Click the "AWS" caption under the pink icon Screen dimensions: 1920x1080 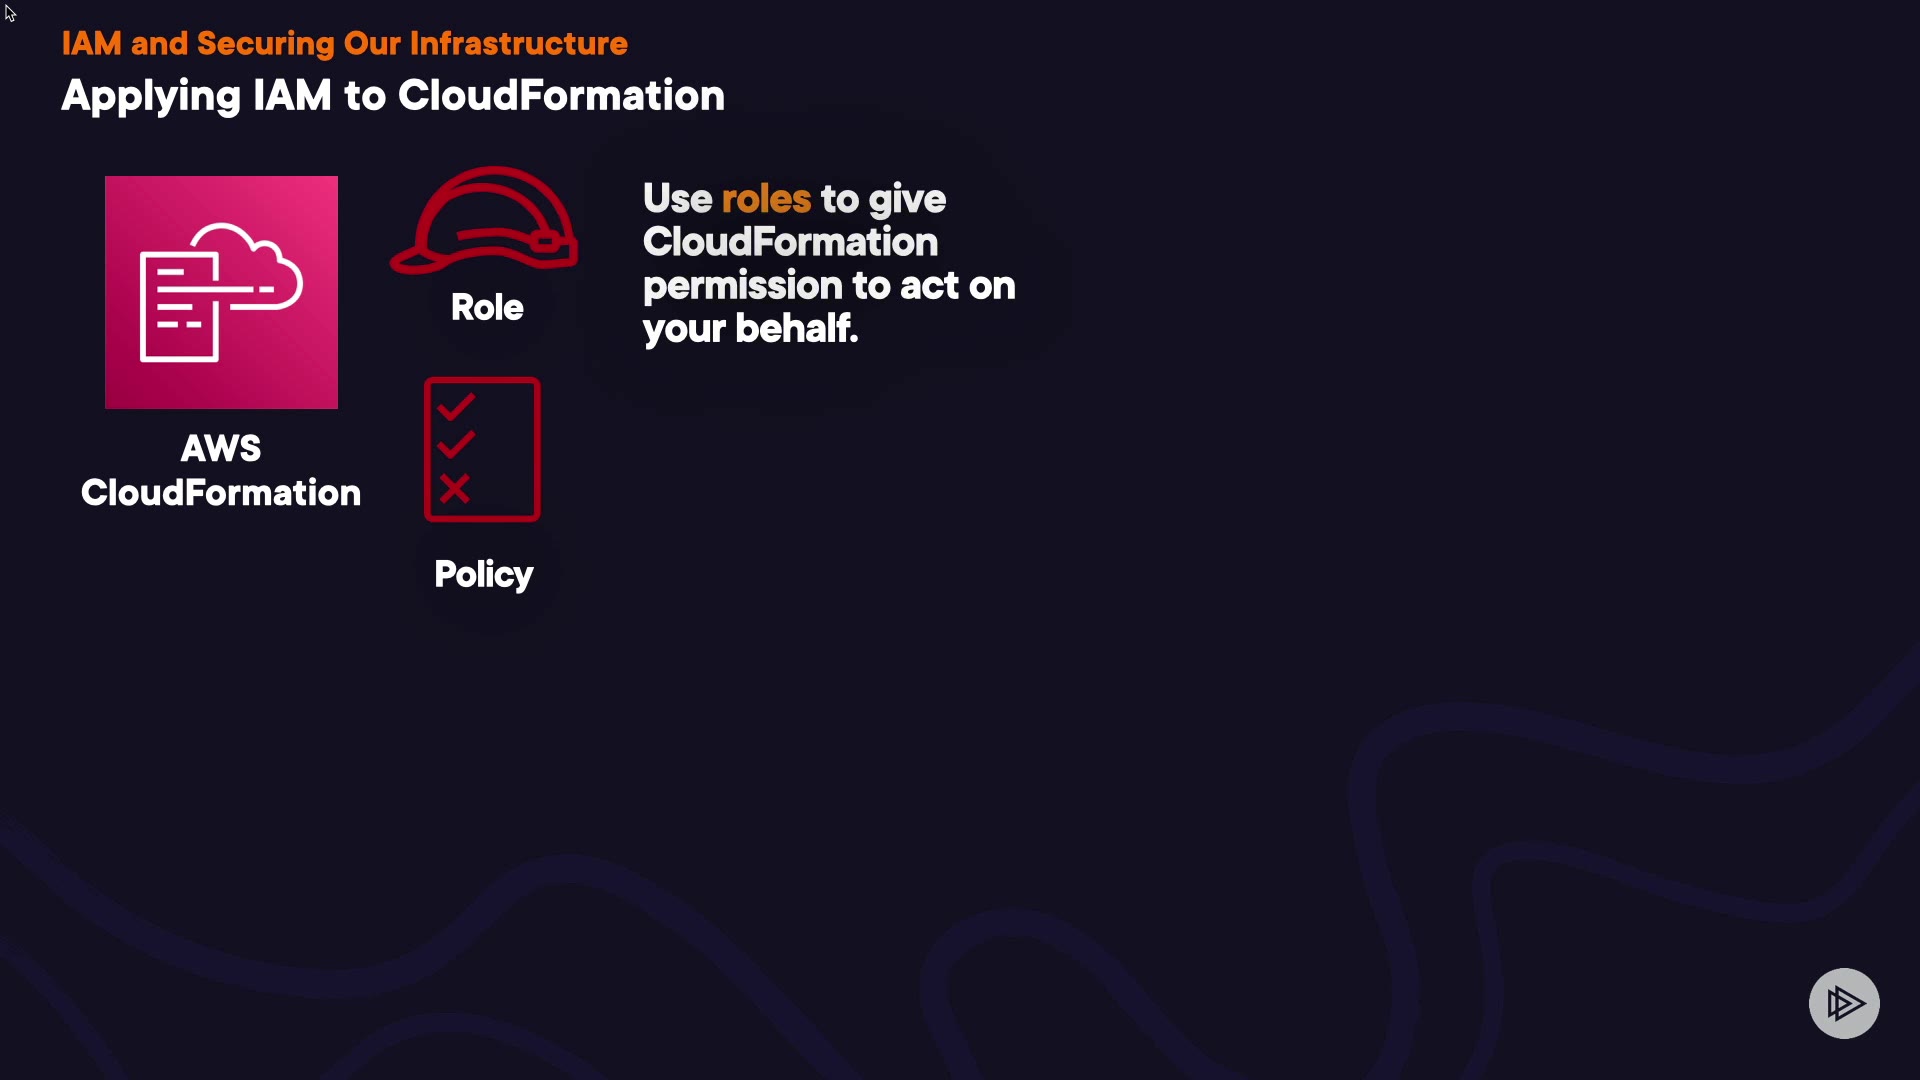(221, 448)
